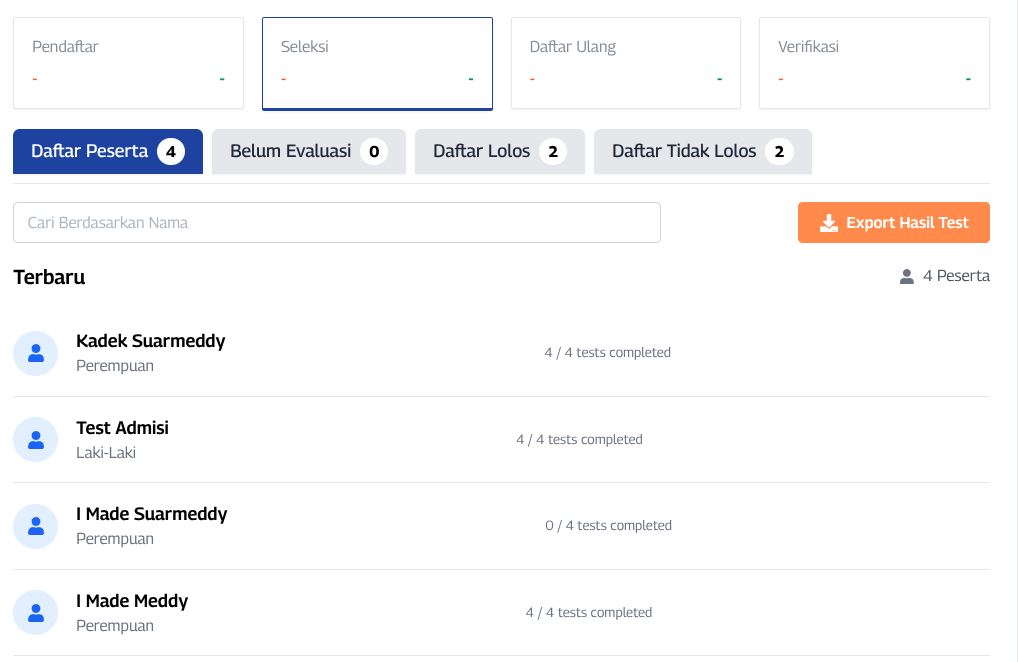
Task: Focus the Cari Berdasarkan Nama search field
Action: tap(336, 223)
